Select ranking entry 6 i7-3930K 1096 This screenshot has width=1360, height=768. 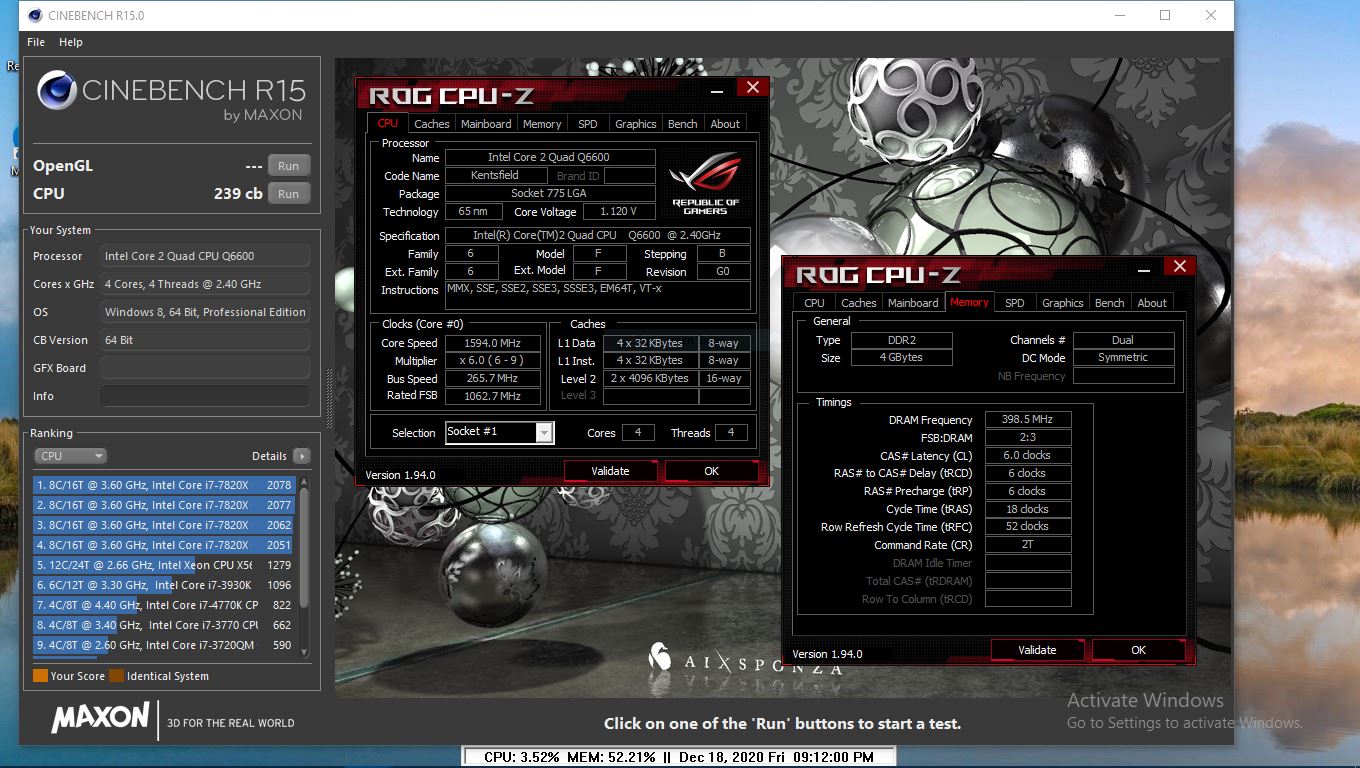(164, 585)
